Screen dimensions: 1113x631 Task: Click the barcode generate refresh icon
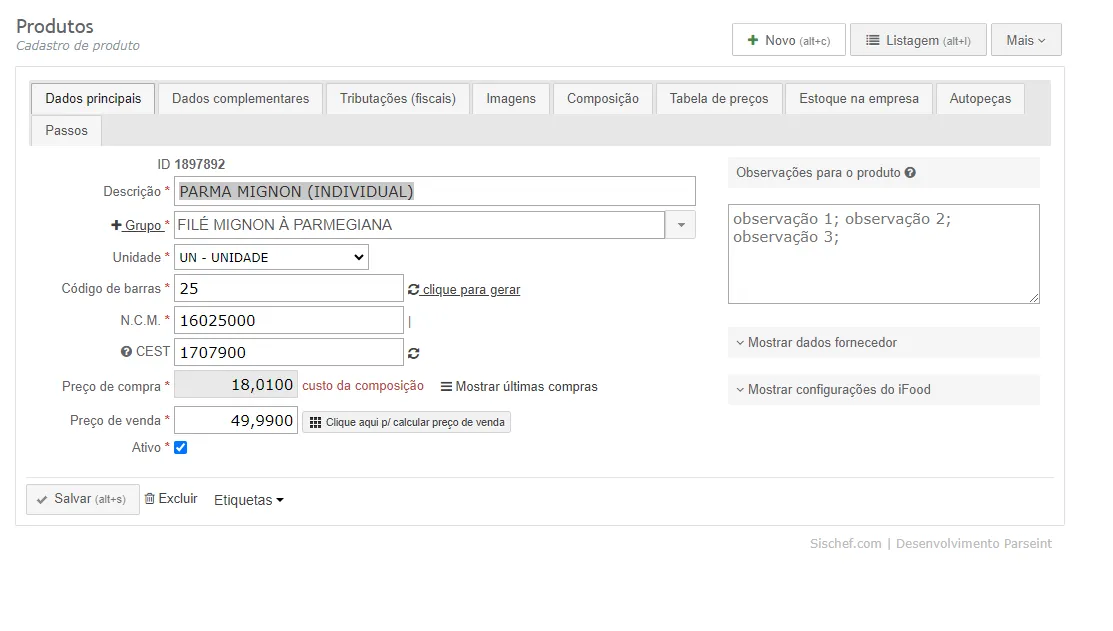(414, 290)
